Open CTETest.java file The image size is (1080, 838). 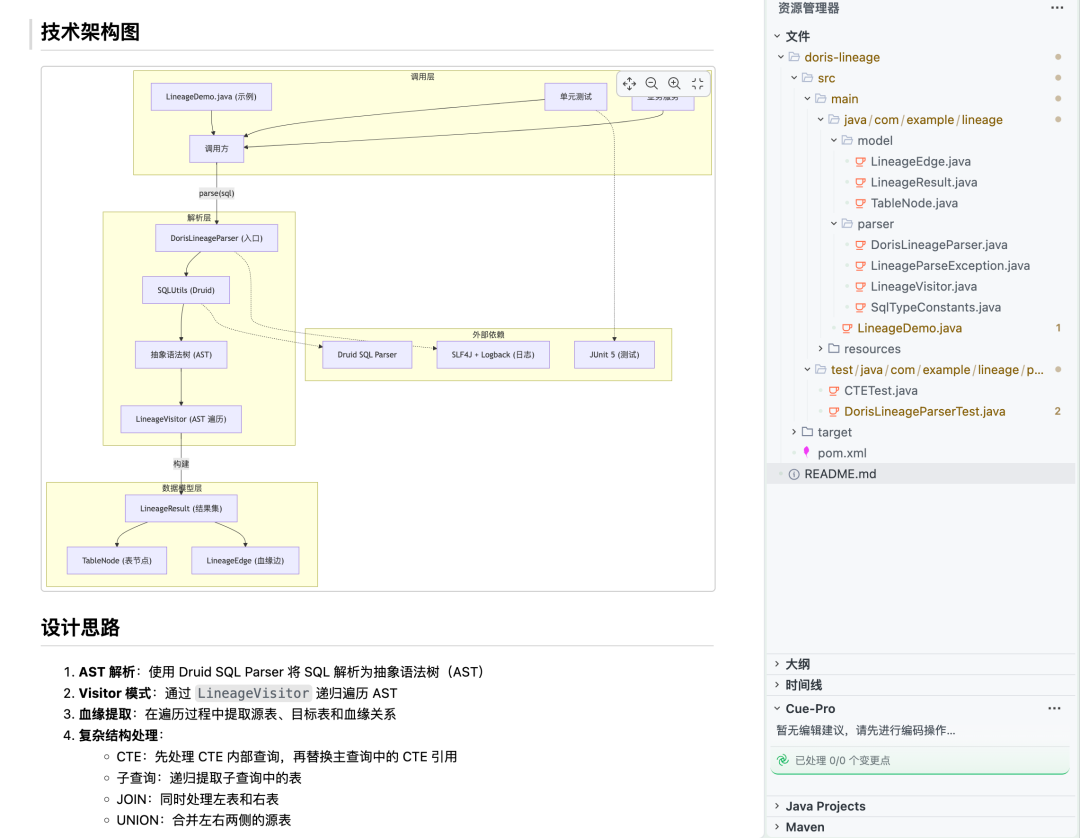click(x=880, y=391)
